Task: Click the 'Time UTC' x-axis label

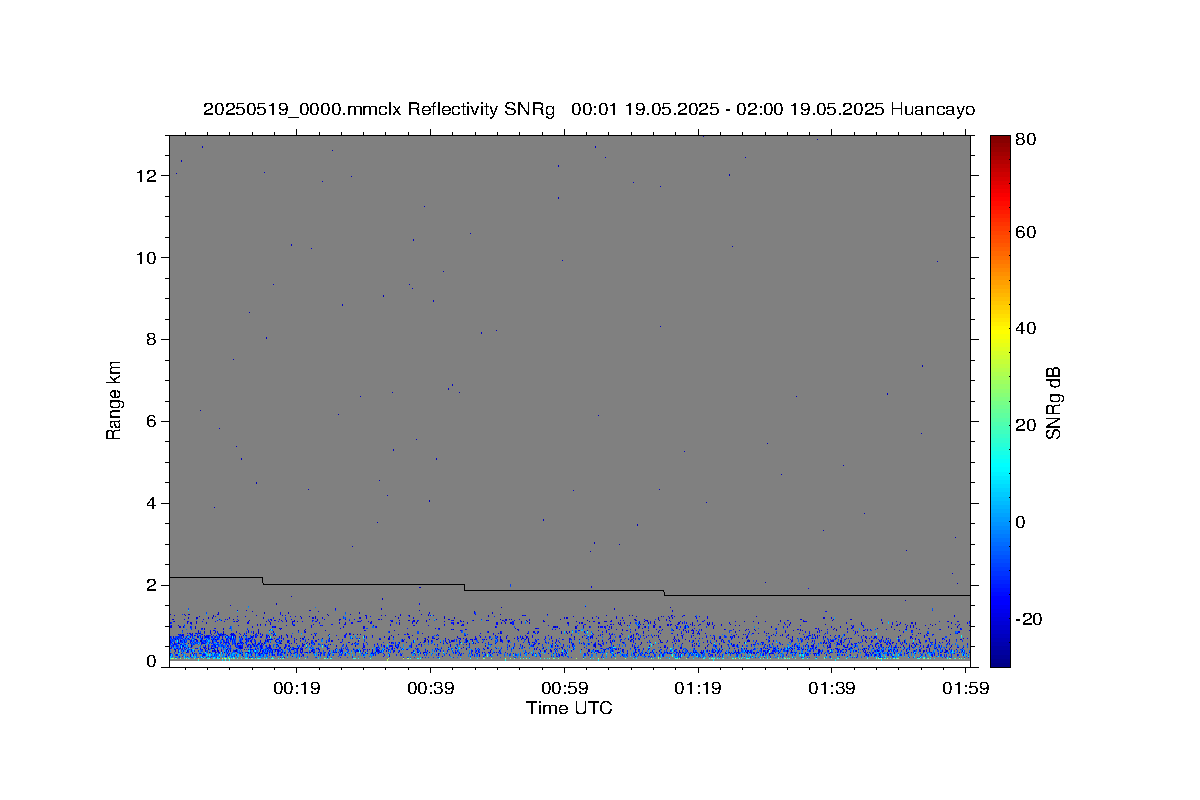Action: pos(569,708)
